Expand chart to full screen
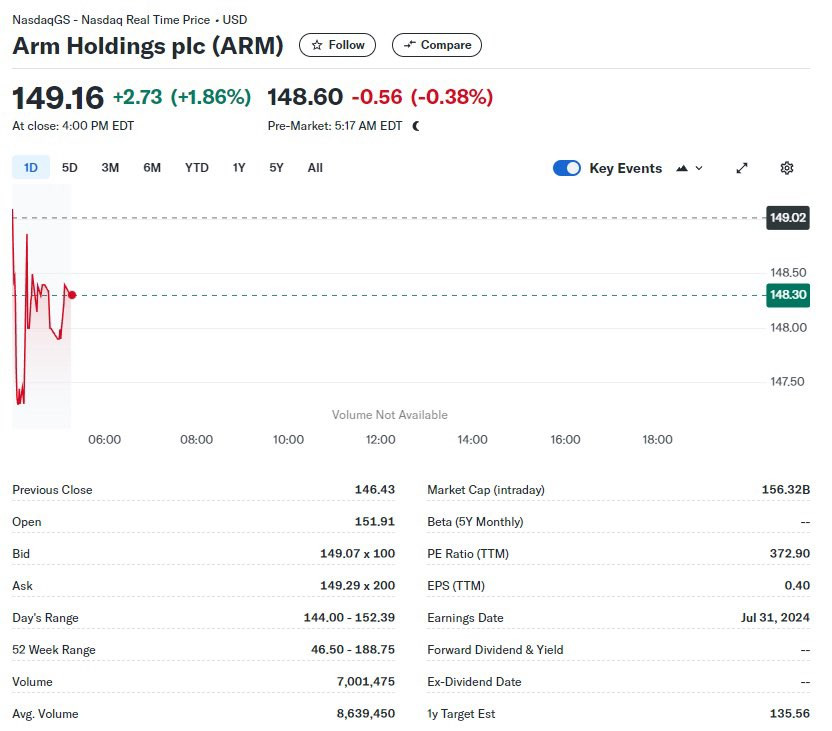 click(x=742, y=168)
